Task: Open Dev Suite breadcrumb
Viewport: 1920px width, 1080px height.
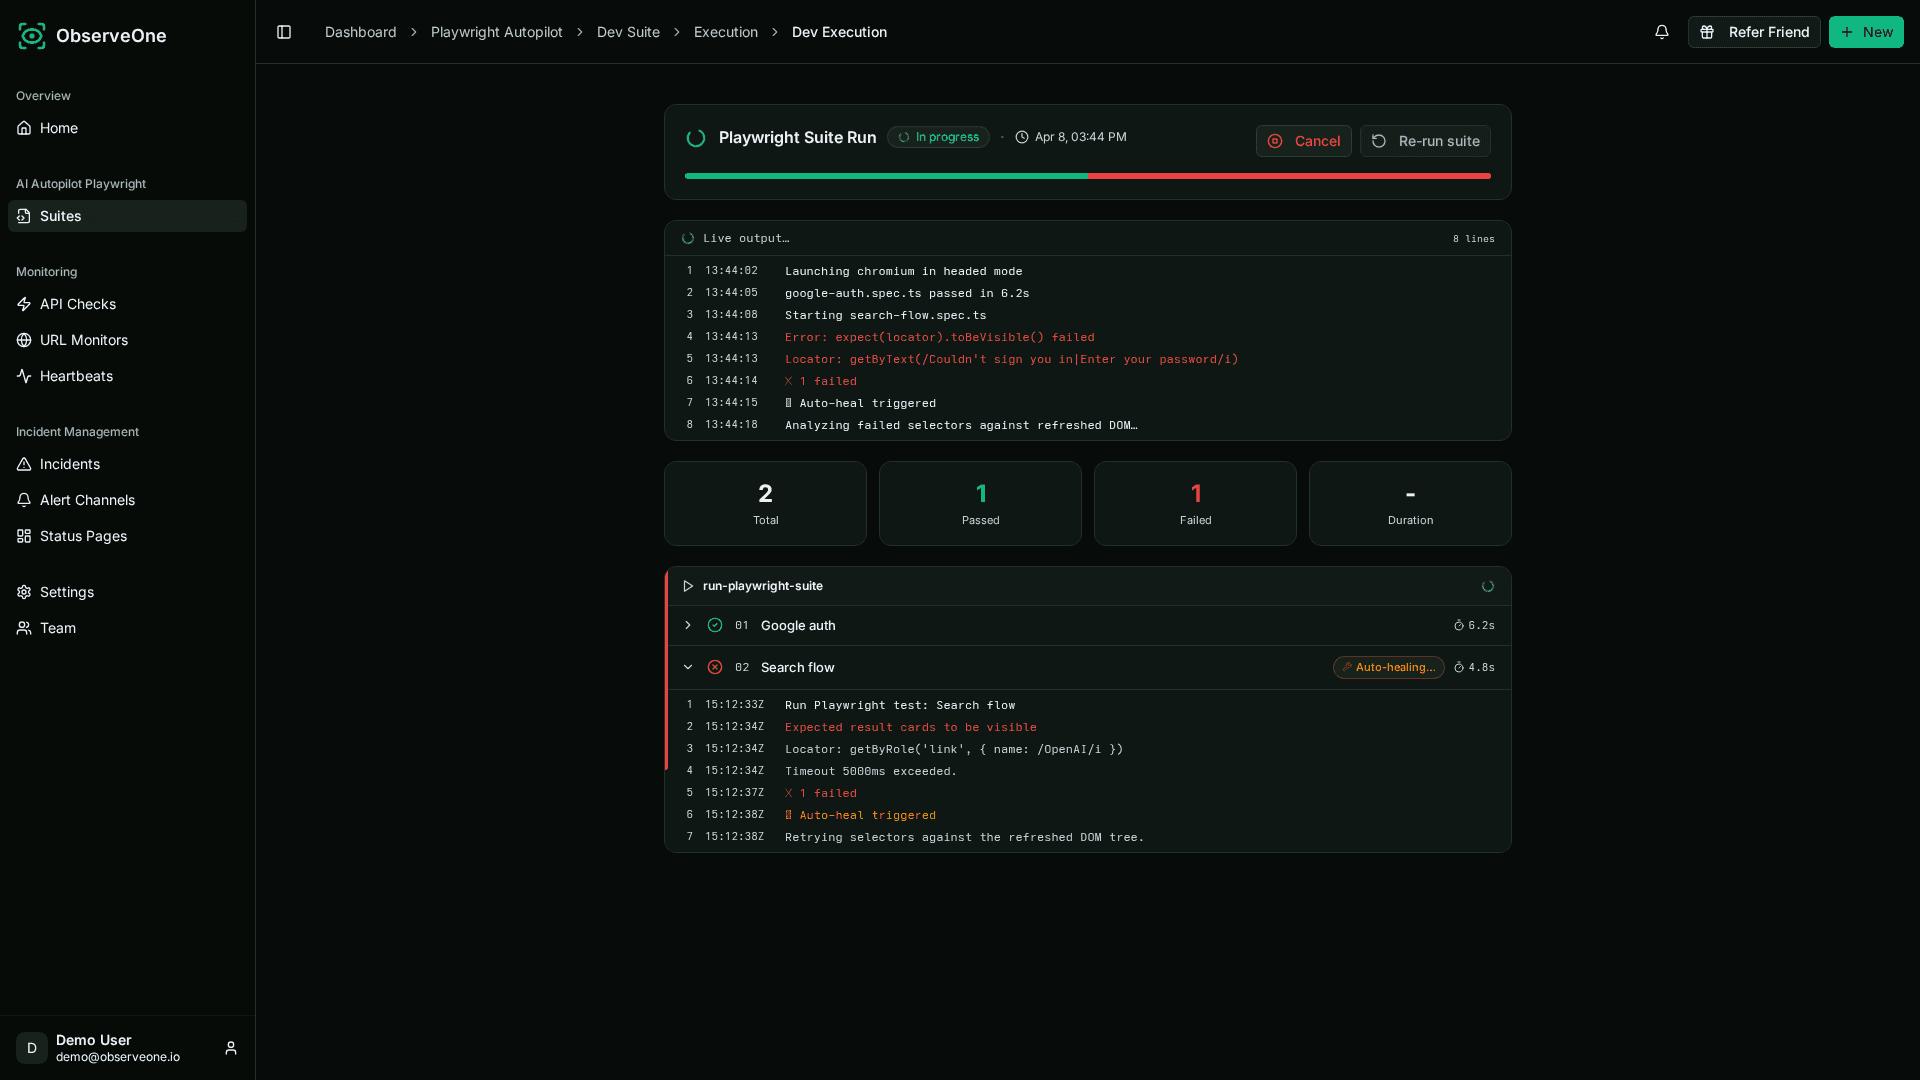Action: tap(628, 32)
